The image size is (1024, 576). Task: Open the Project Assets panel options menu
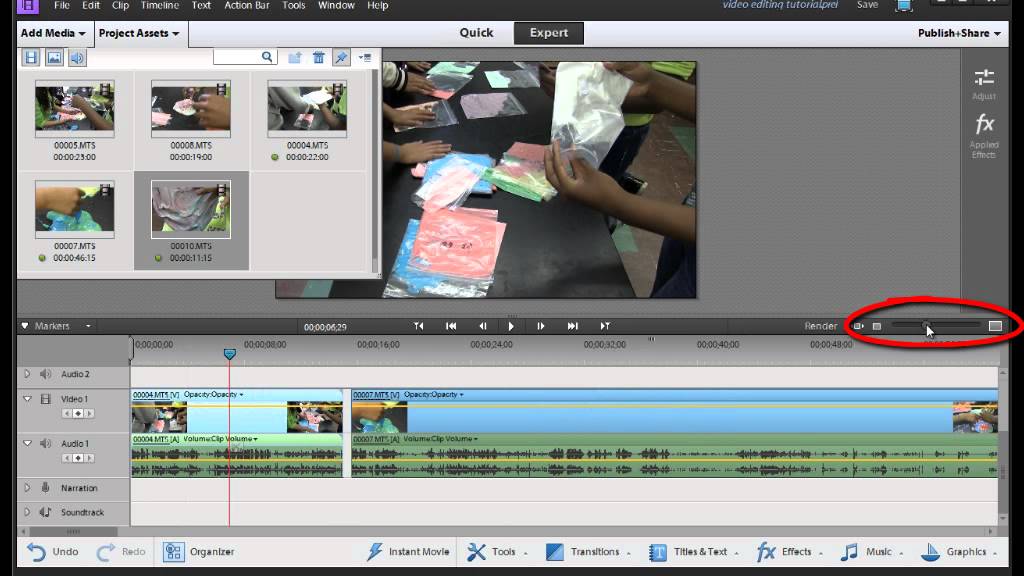[365, 57]
